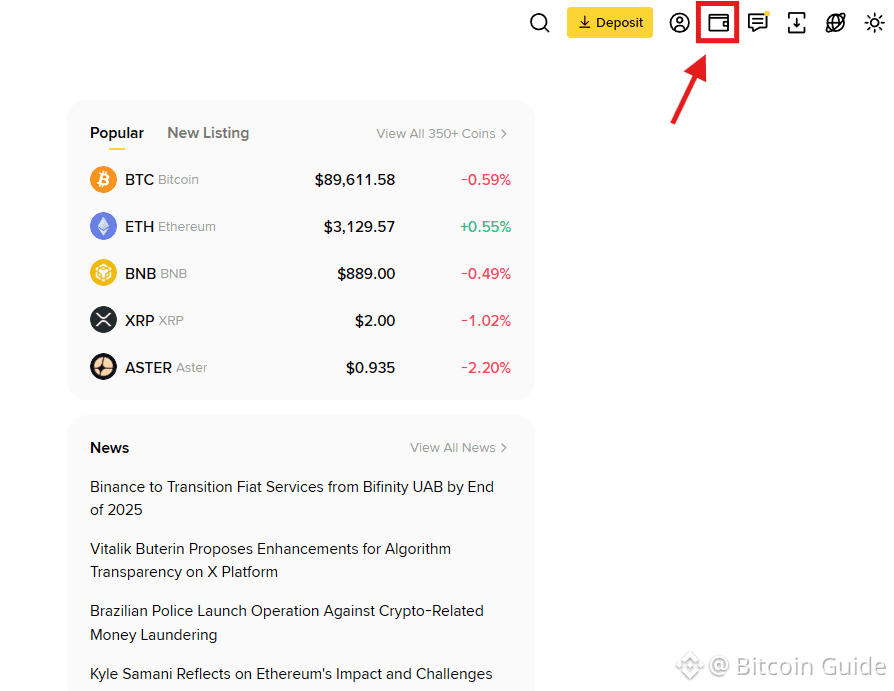Click the -2.20% change value
Viewport: 894px width, 691px height.
pos(486,368)
